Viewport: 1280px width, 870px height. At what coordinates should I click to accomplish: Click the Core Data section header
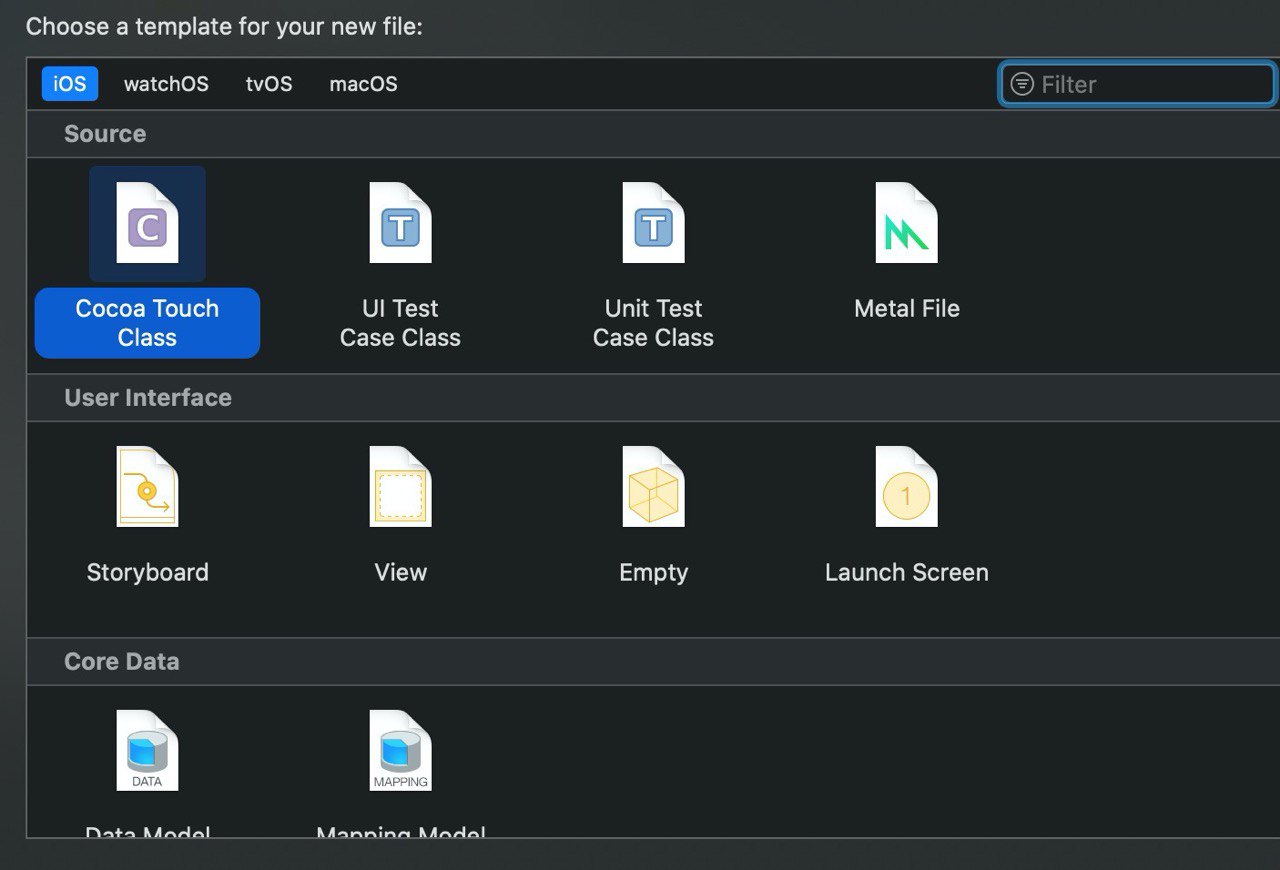[x=122, y=662]
